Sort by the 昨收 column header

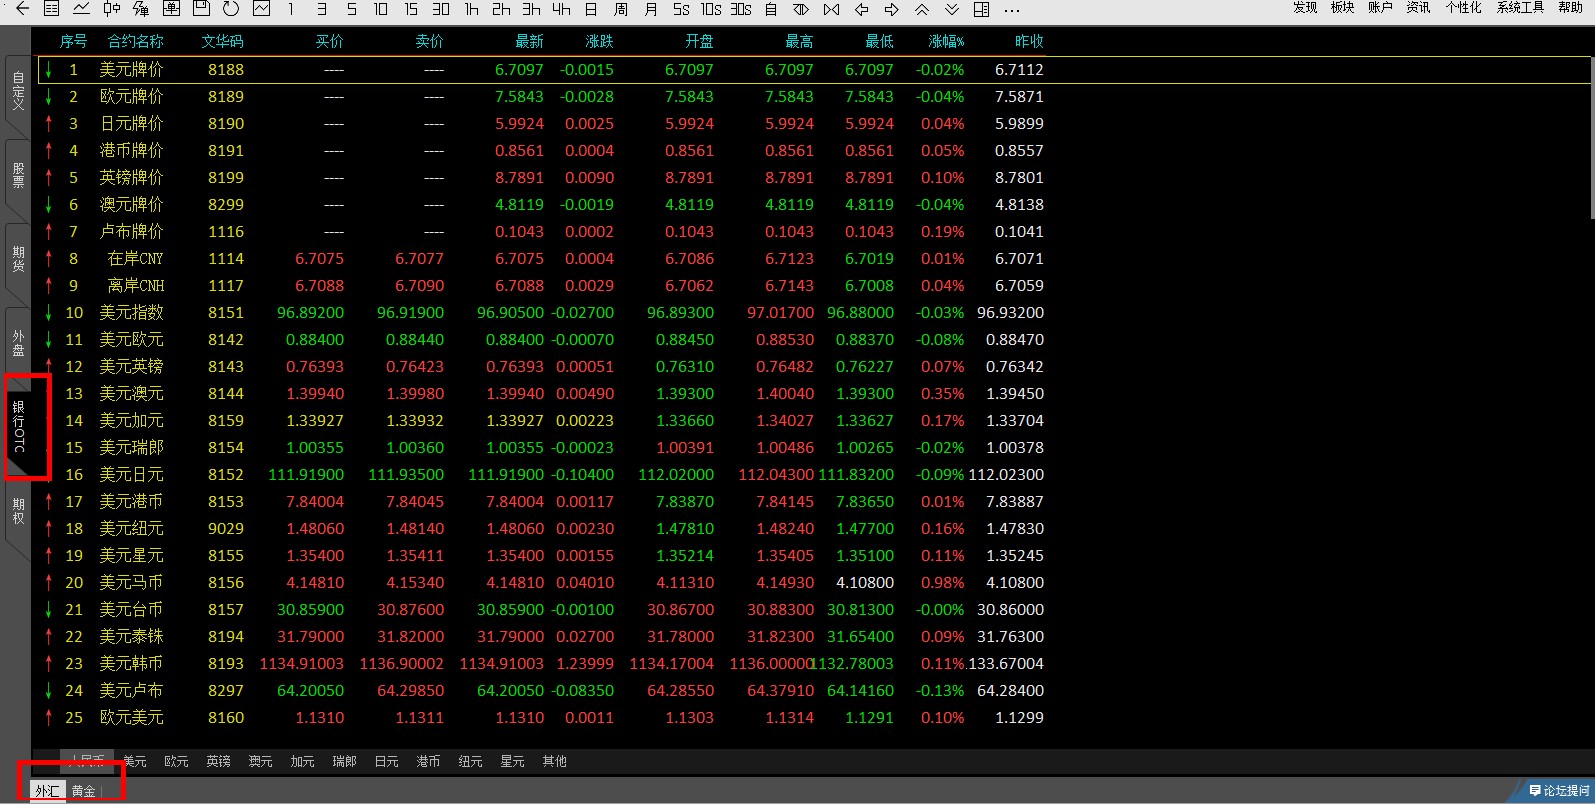(x=1029, y=42)
